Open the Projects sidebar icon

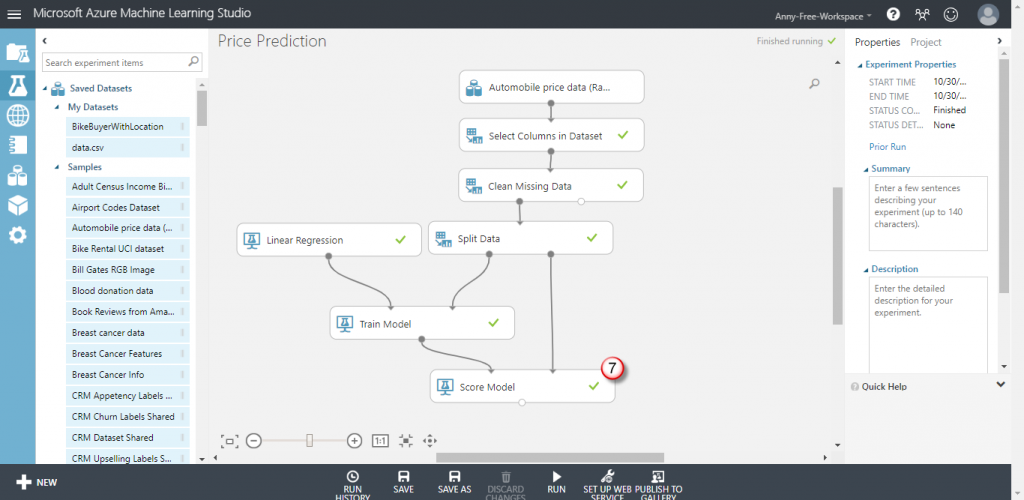(18, 52)
